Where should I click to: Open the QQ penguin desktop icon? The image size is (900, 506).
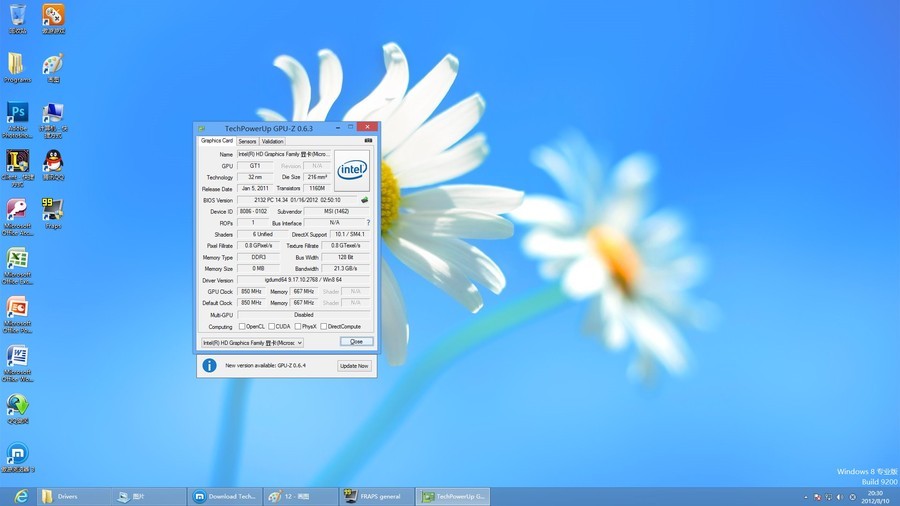coord(52,161)
